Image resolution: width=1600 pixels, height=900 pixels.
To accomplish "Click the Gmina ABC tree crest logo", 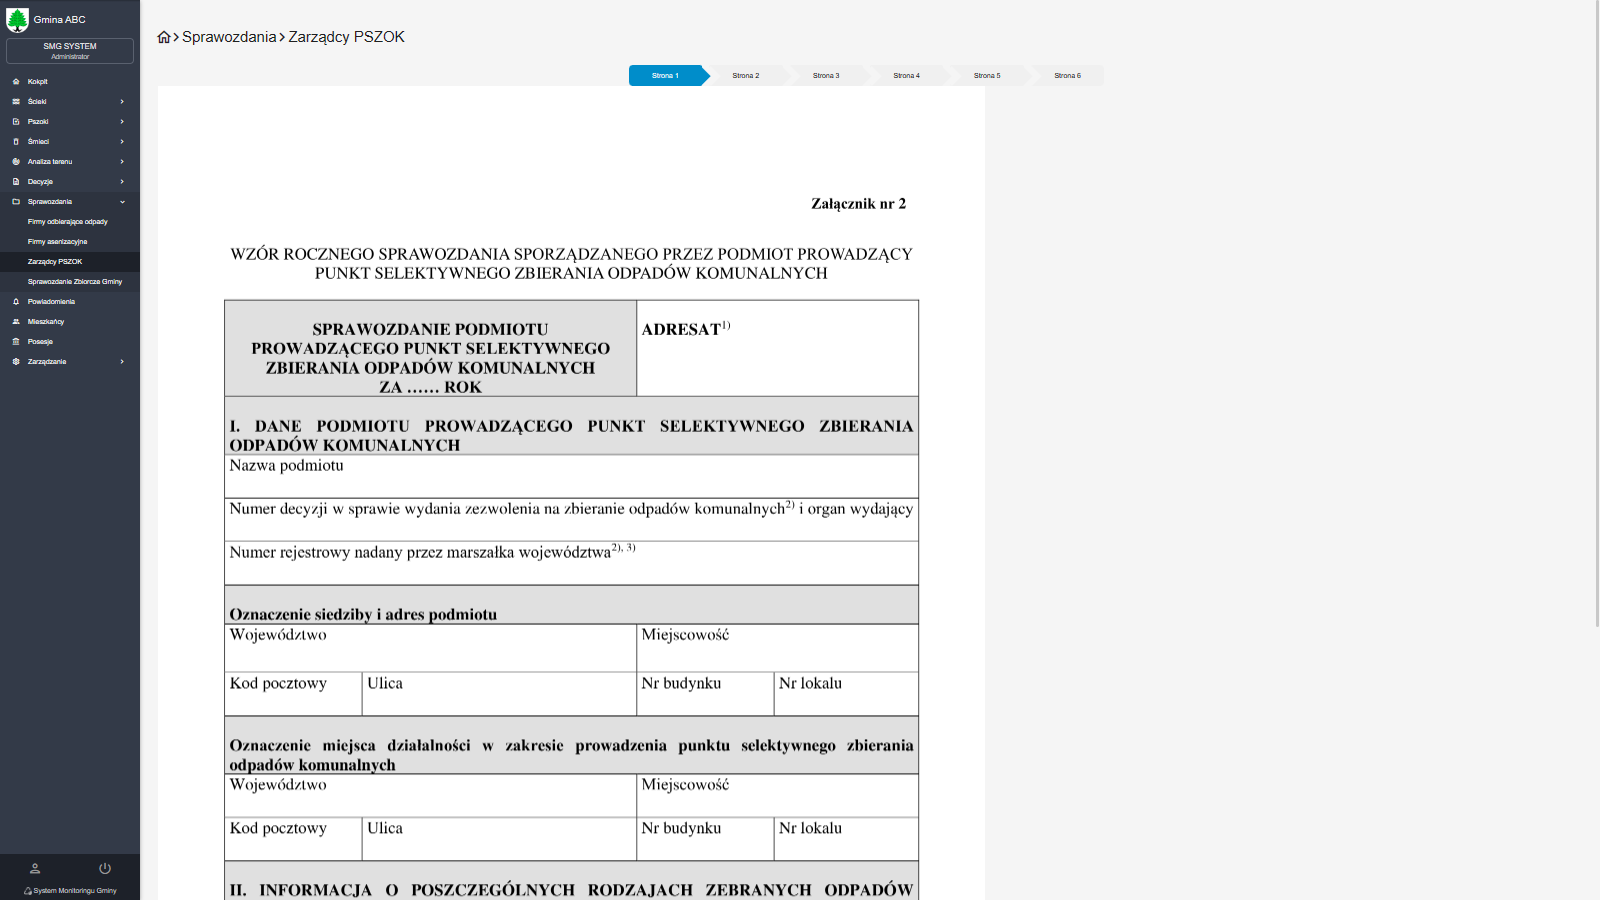I will (18, 20).
